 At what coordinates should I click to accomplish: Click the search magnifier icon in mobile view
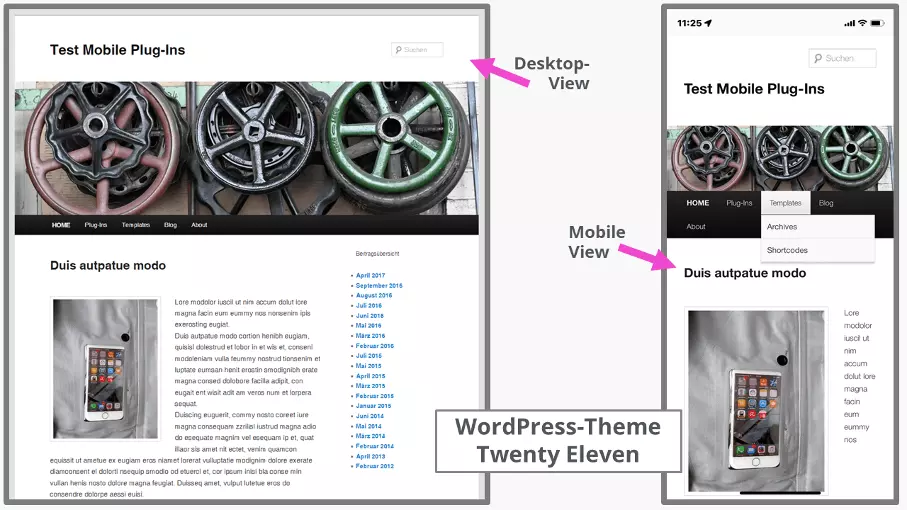coord(819,59)
